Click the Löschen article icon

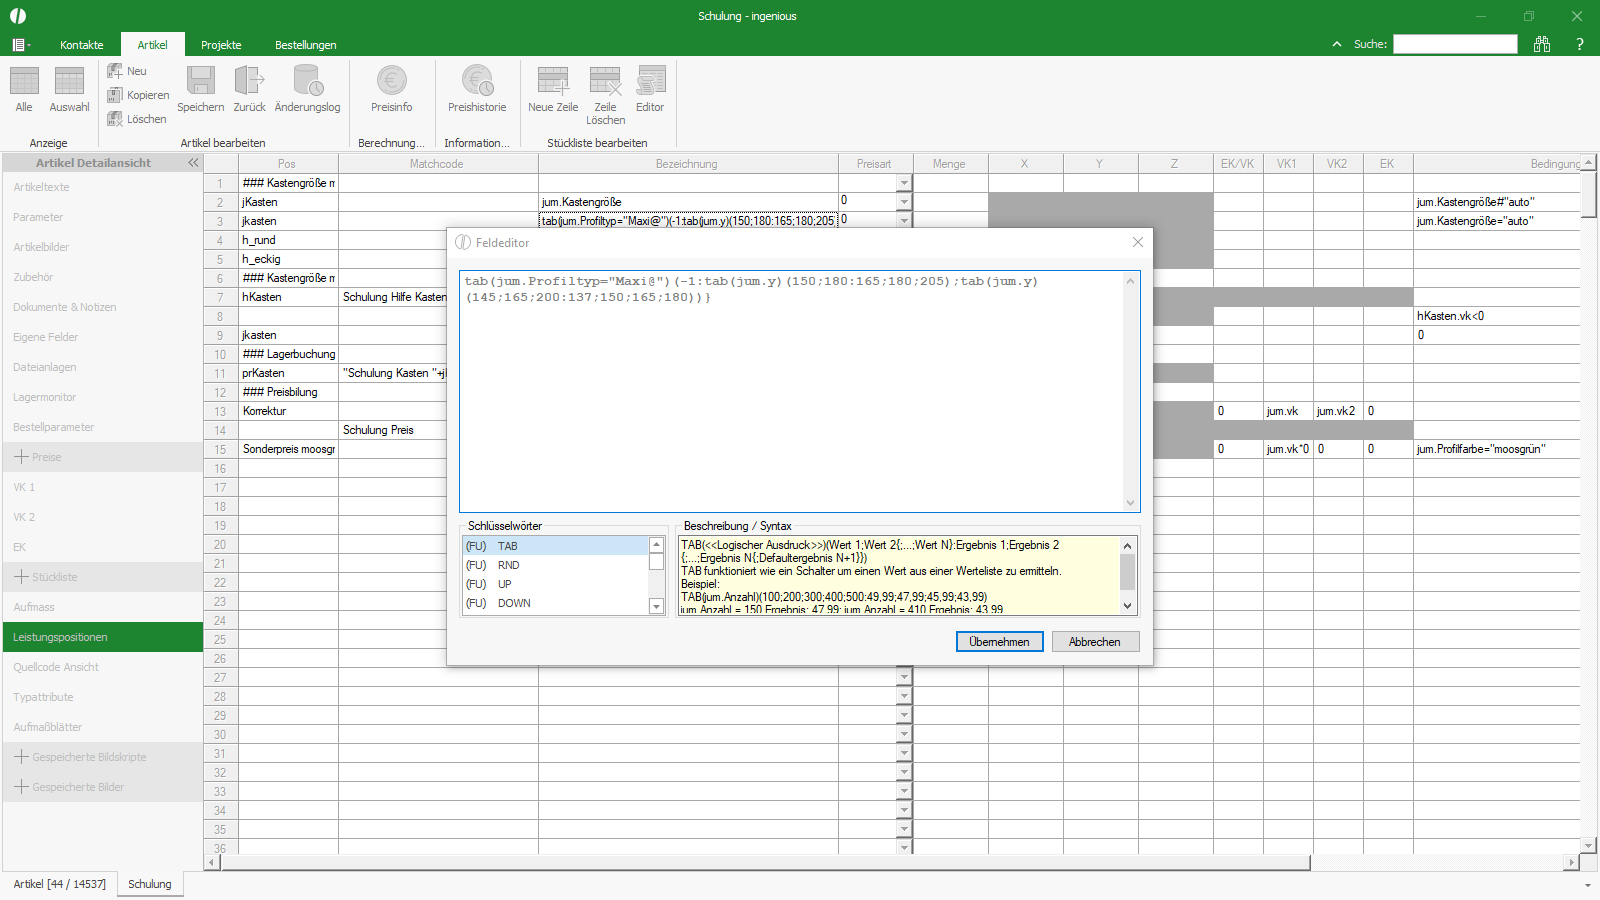click(x=115, y=119)
